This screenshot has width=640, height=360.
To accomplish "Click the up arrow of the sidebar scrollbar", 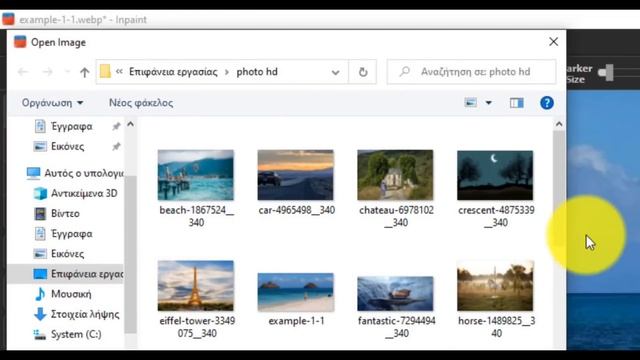I will (130, 124).
